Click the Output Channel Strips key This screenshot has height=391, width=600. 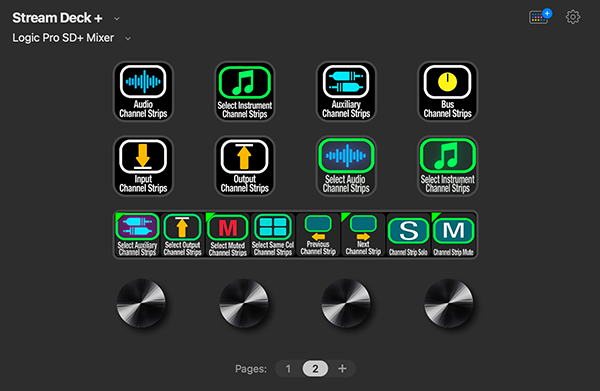(x=245, y=166)
